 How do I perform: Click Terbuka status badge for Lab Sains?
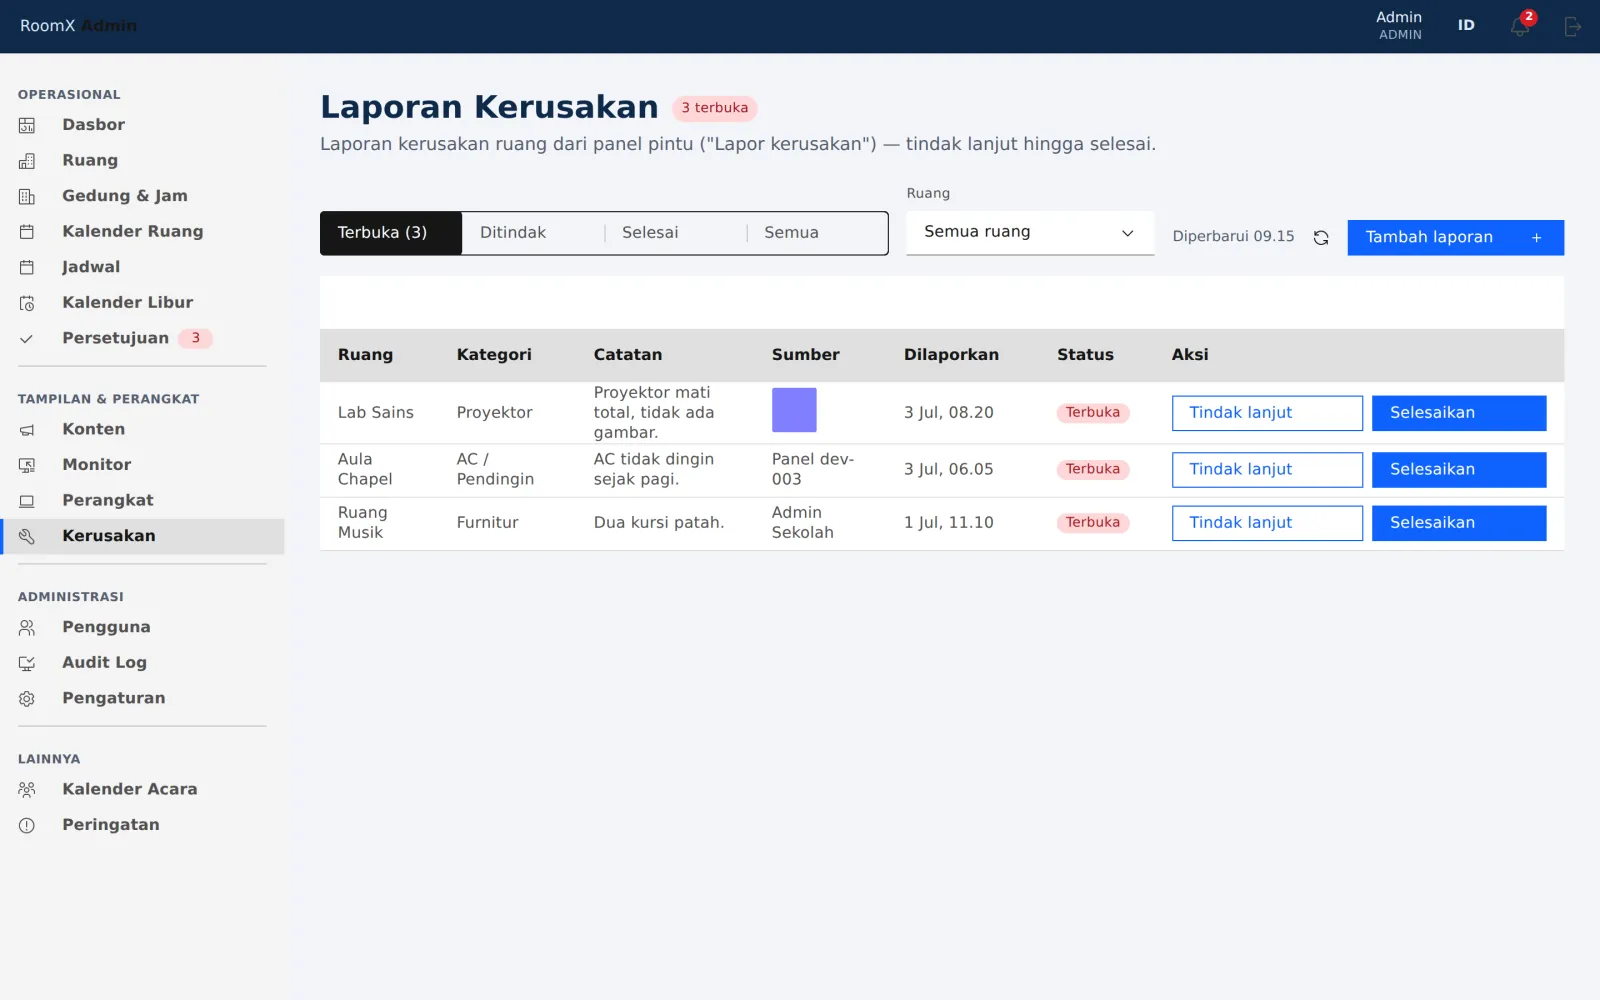coord(1093,413)
